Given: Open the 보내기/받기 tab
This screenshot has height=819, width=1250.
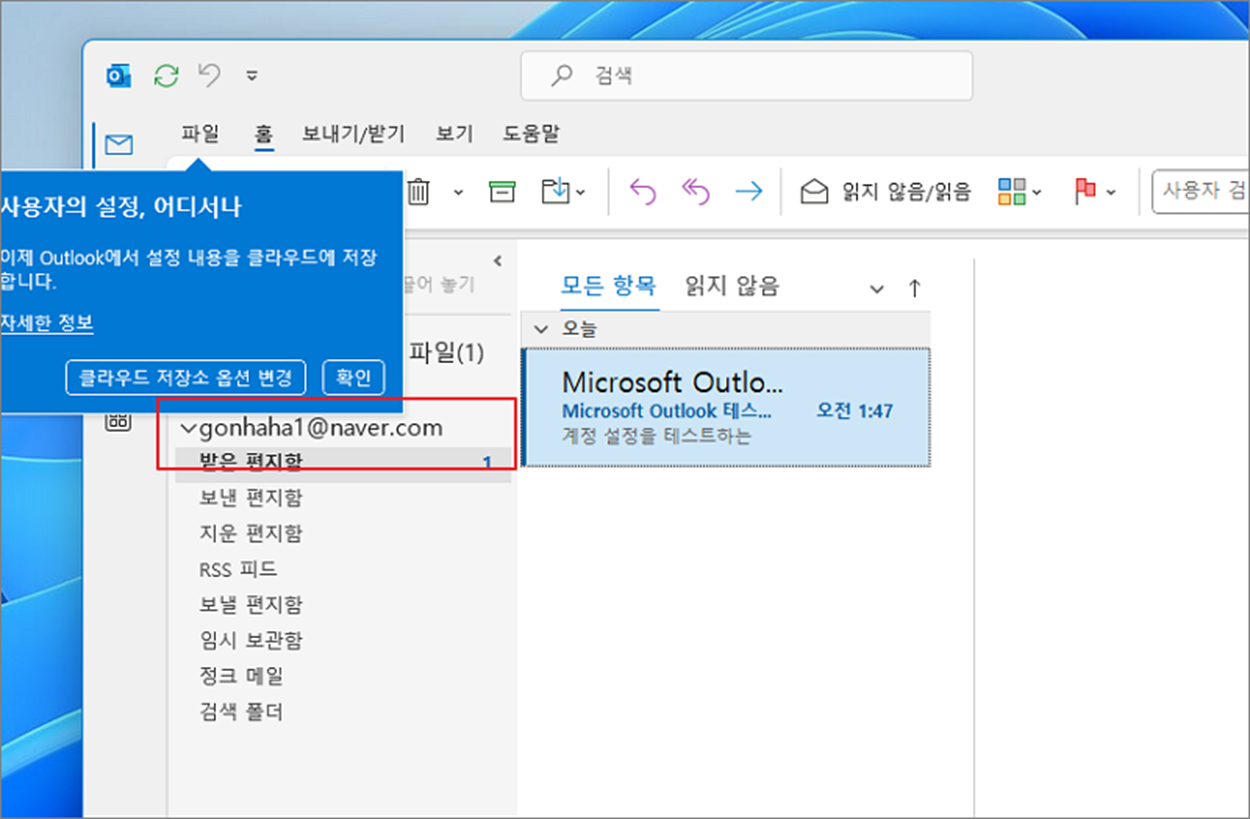Looking at the screenshot, I should click(x=354, y=133).
